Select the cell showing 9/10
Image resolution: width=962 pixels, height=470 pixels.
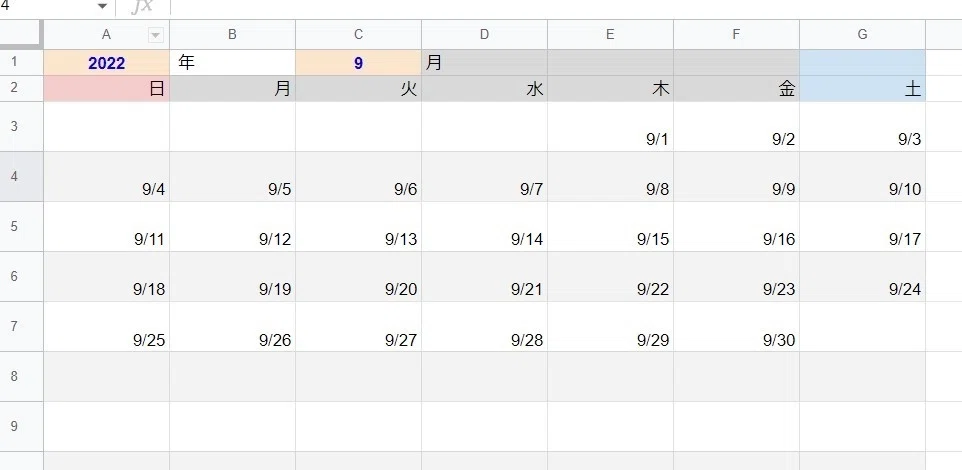click(x=863, y=177)
